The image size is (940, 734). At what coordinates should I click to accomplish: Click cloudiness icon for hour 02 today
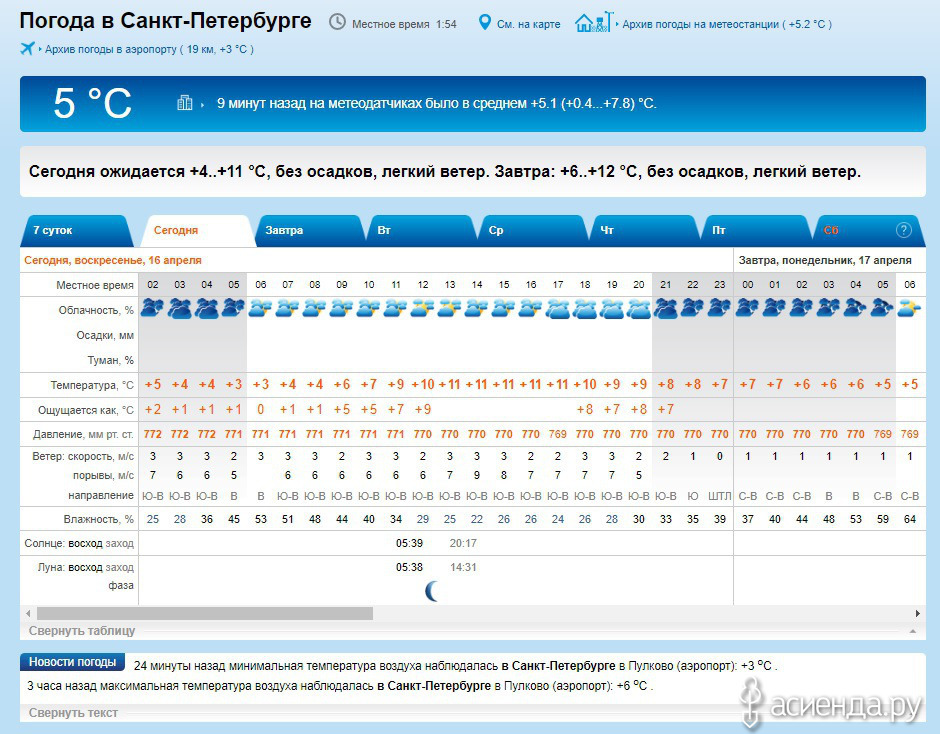152,308
